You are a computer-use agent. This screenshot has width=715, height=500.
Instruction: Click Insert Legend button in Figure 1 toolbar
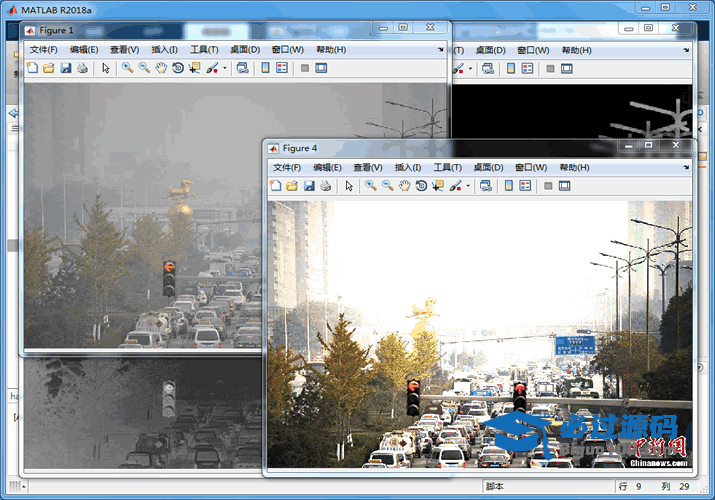[x=282, y=68]
